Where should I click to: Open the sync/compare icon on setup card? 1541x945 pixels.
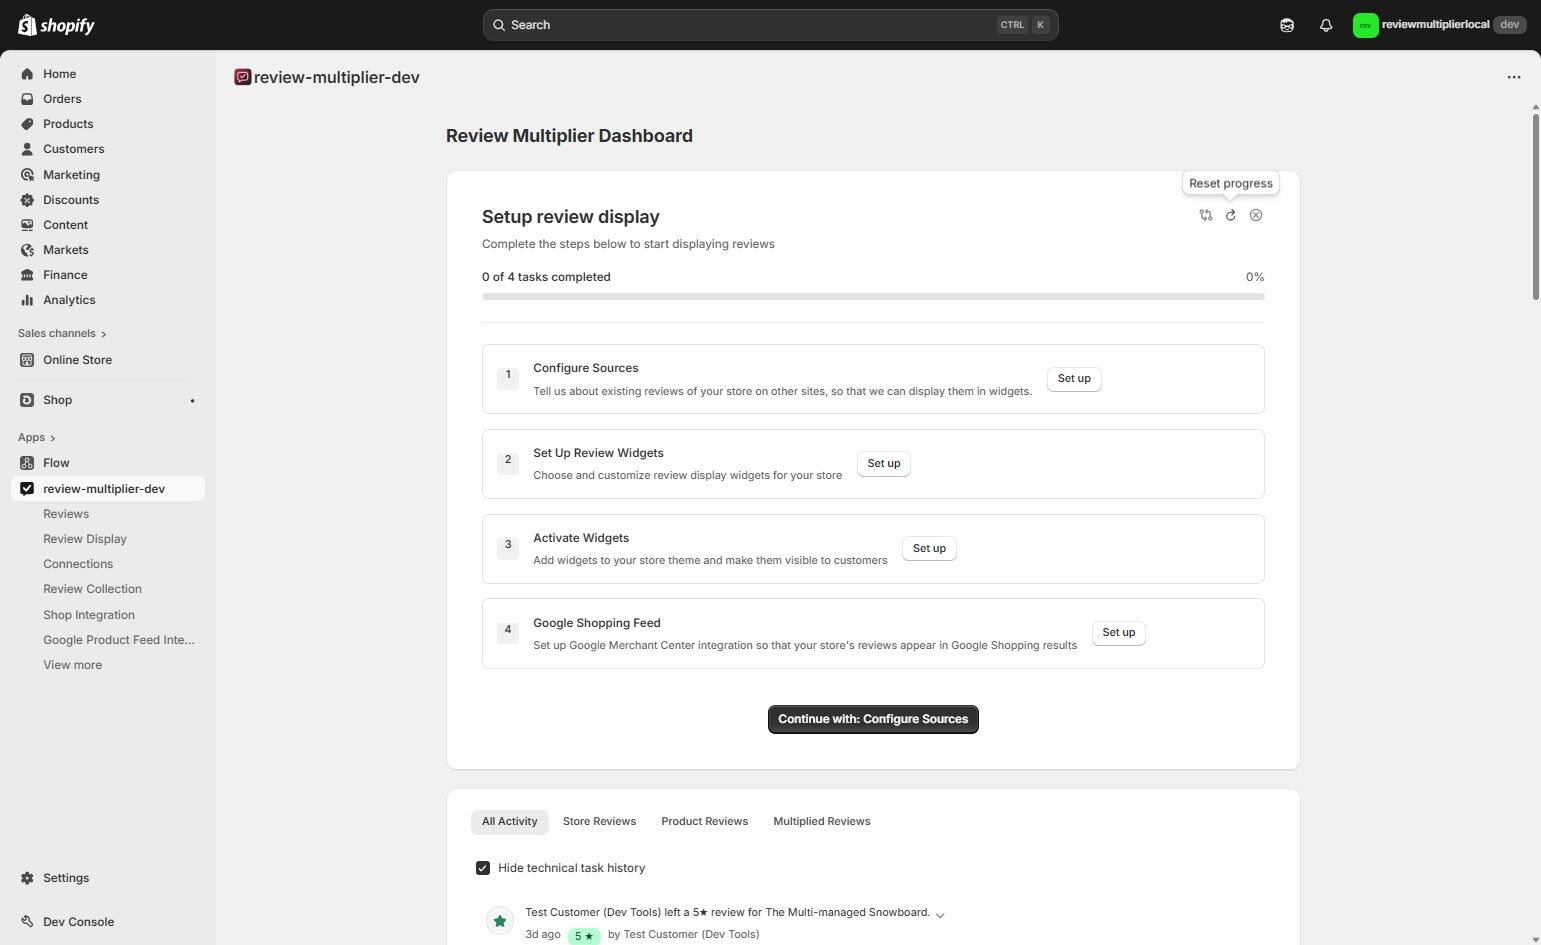click(x=1205, y=215)
